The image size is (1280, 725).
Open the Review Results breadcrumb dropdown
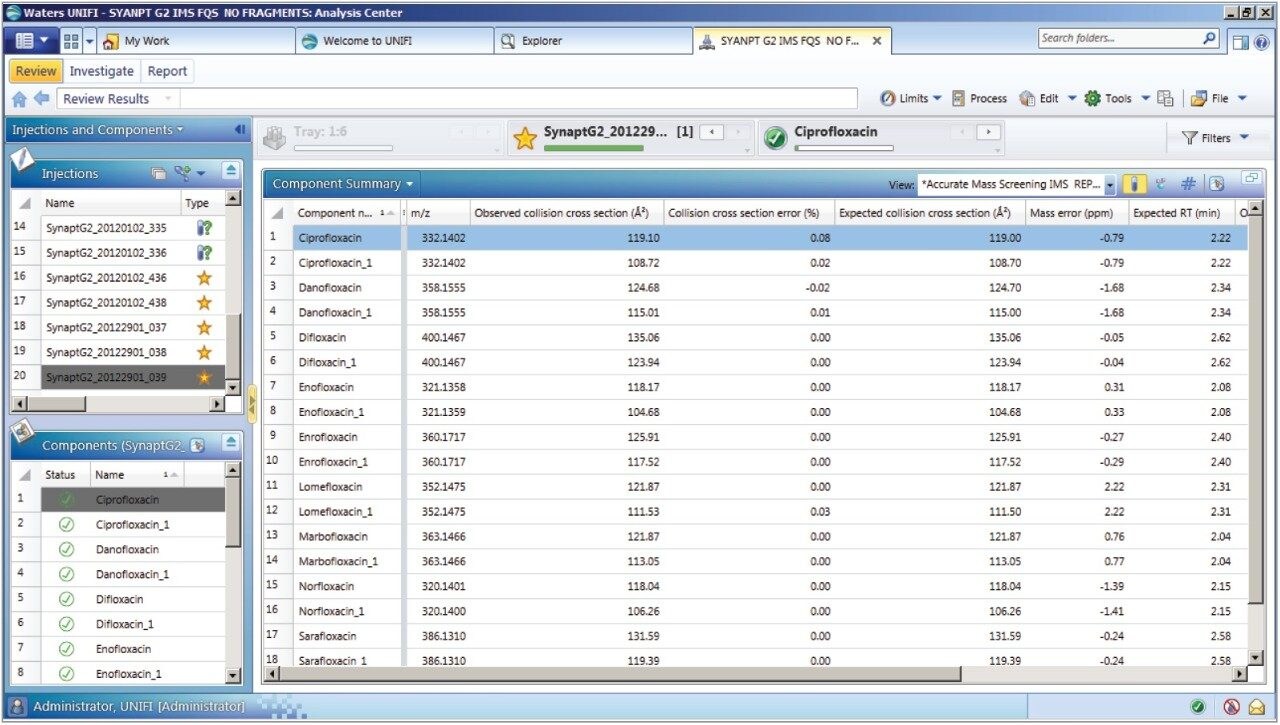[x=167, y=99]
